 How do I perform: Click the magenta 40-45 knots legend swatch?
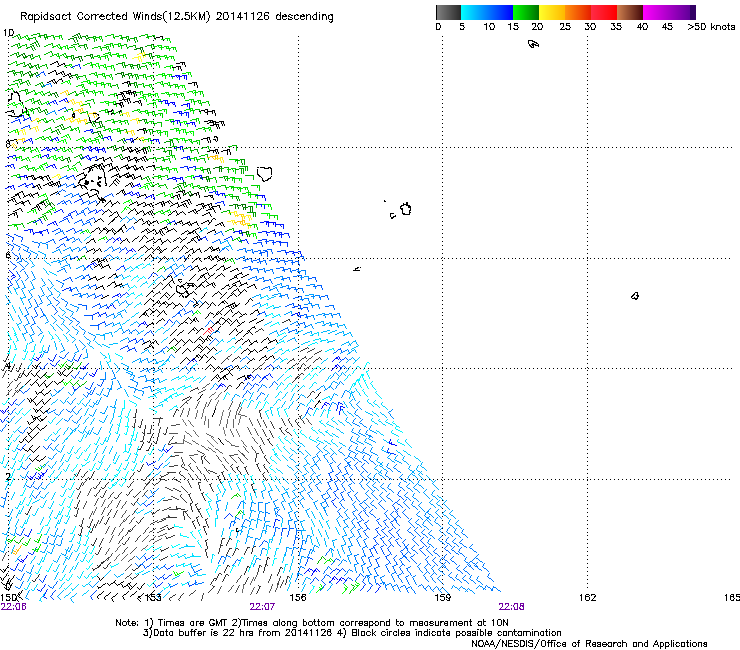[x=656, y=12]
